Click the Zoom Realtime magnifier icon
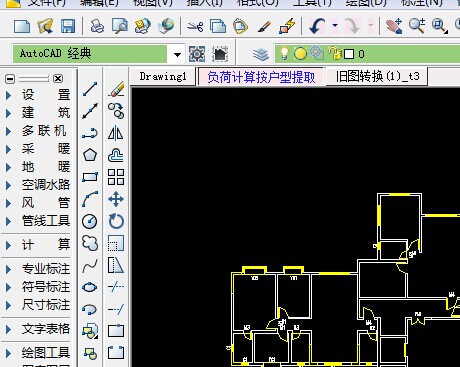The image size is (460, 367). pos(417,26)
